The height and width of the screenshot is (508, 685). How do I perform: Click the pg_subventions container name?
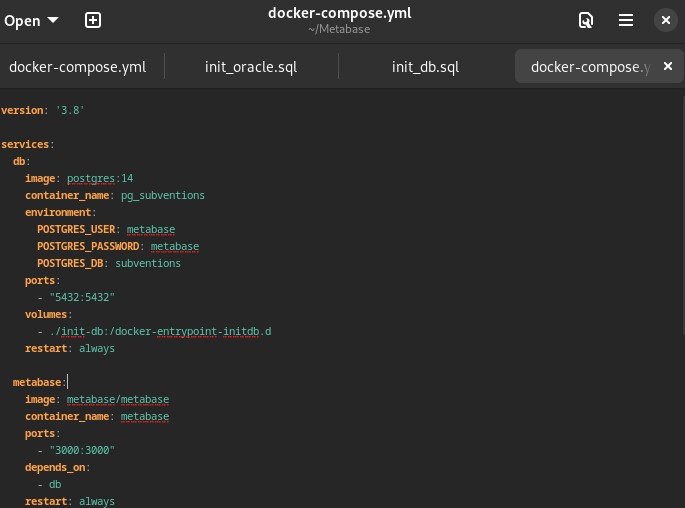[162, 195]
